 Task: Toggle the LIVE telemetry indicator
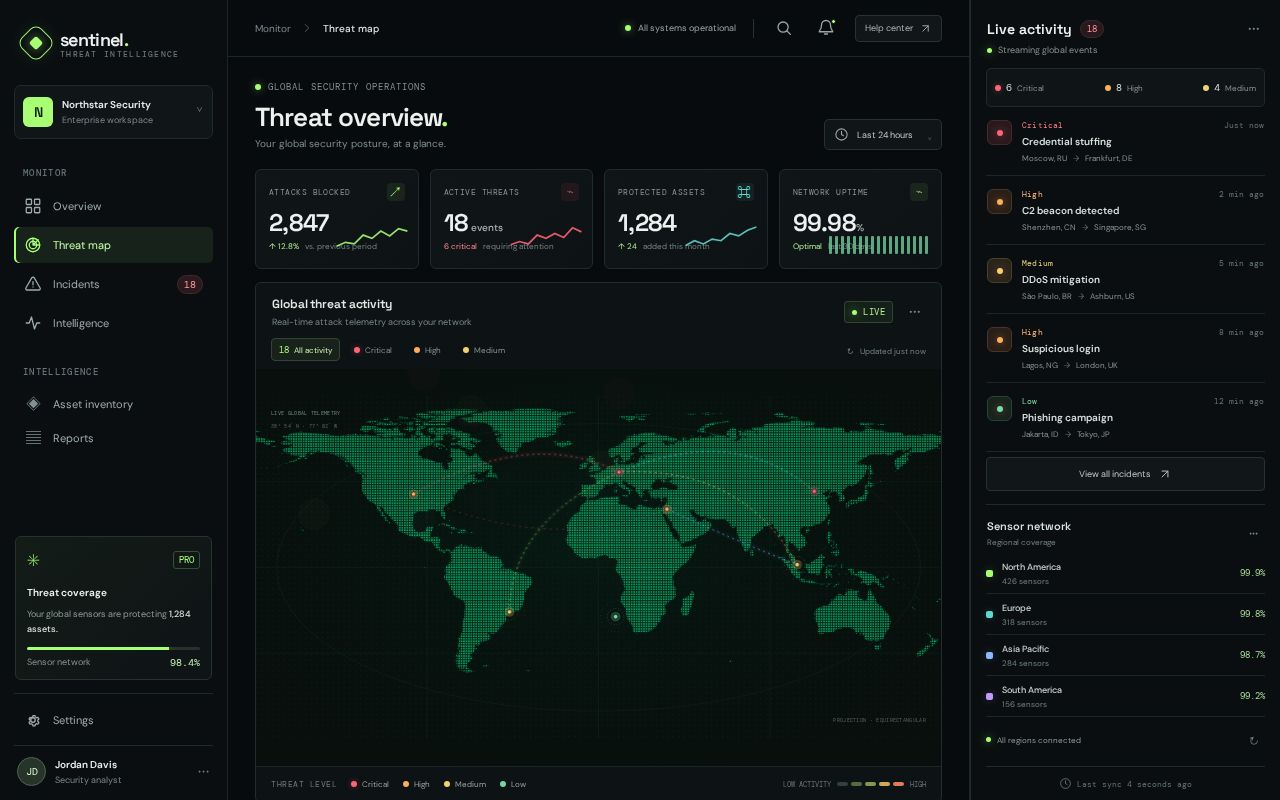tap(868, 312)
